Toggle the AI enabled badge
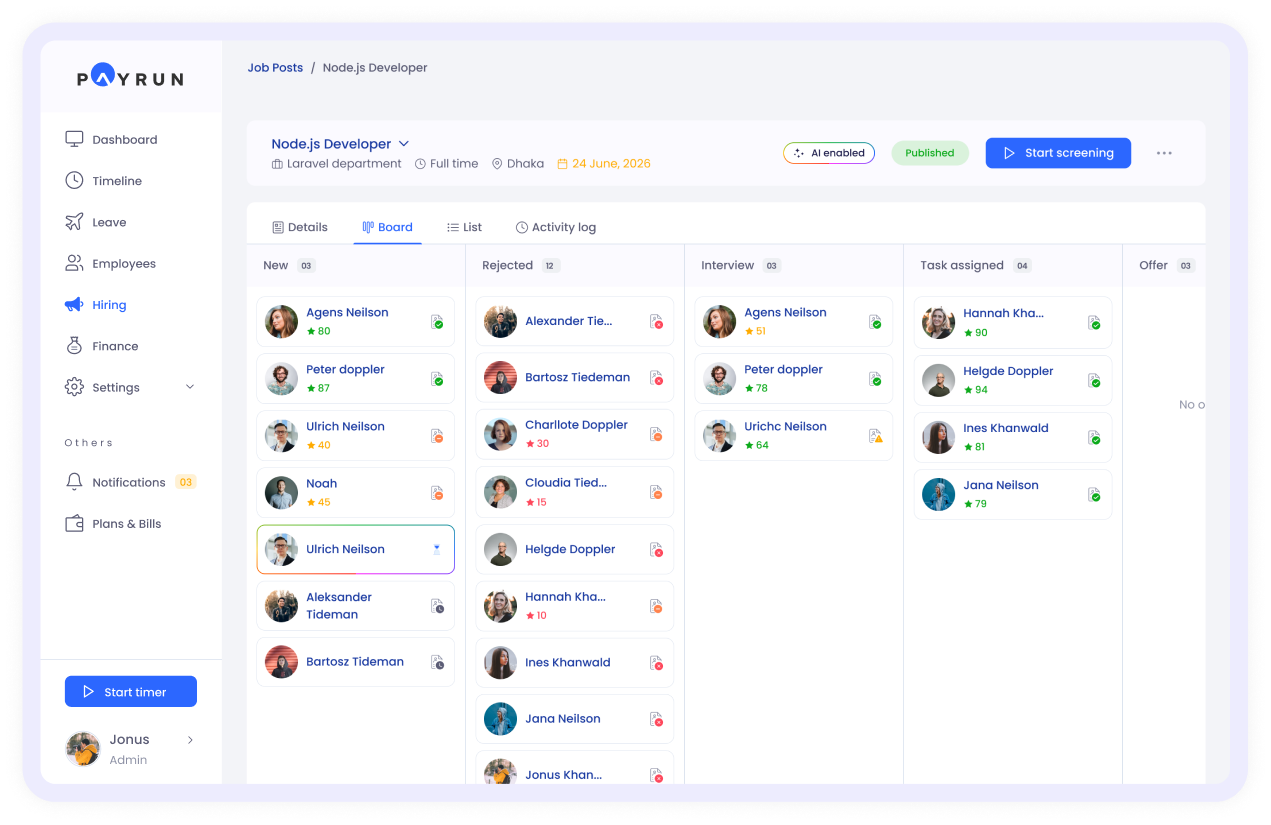 pos(828,153)
